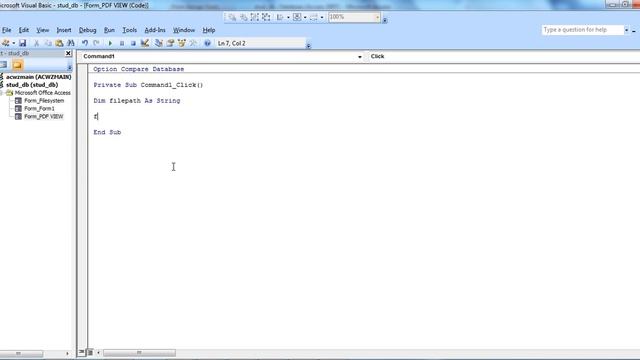Open the help question history dropdown

[x=626, y=30]
